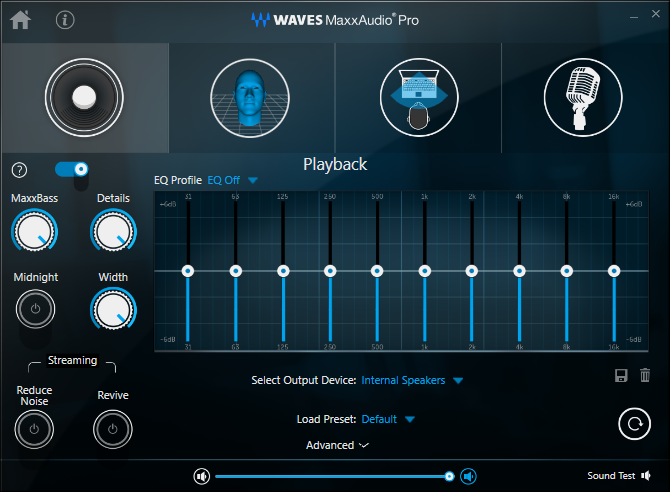Open the Select Output Device dropdown arrow

pyautogui.click(x=458, y=380)
